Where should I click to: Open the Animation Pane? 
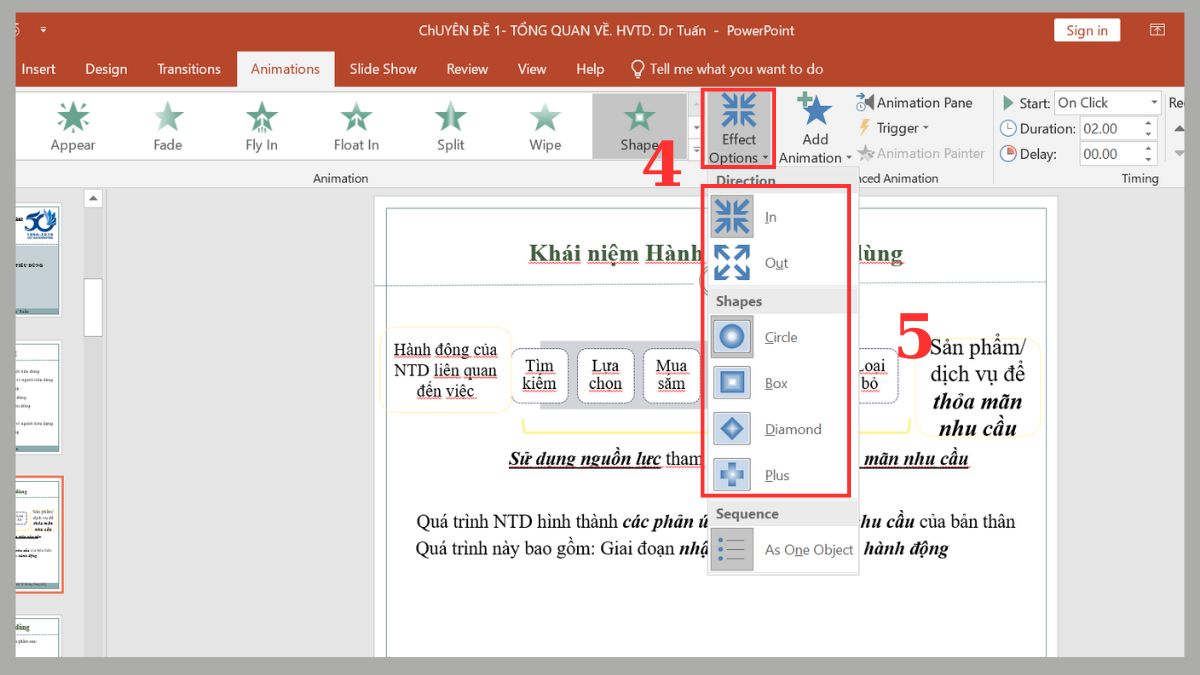[x=915, y=102]
